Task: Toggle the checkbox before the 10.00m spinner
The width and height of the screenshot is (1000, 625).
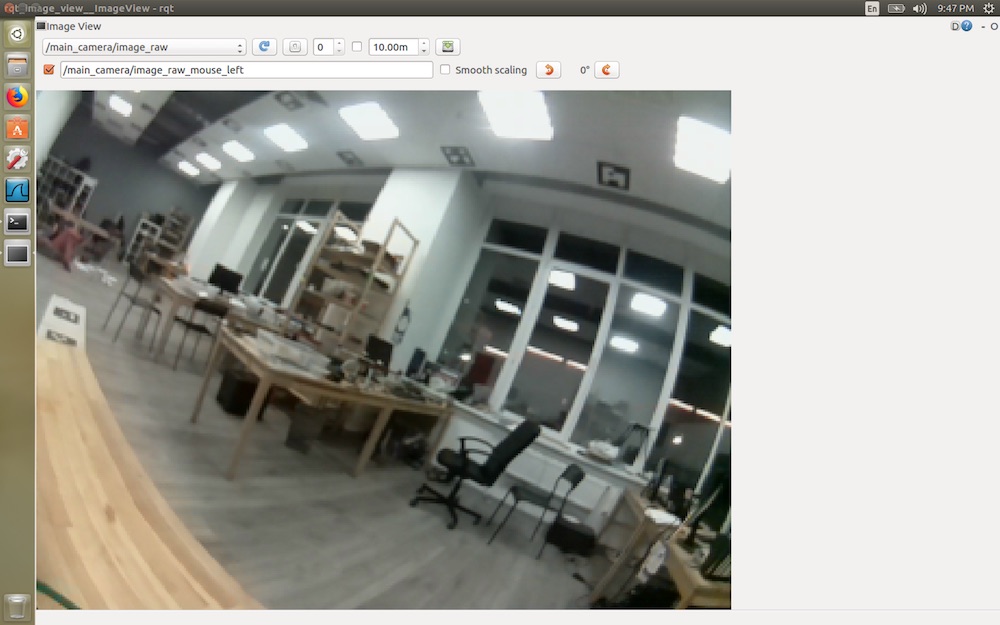Action: click(356, 46)
